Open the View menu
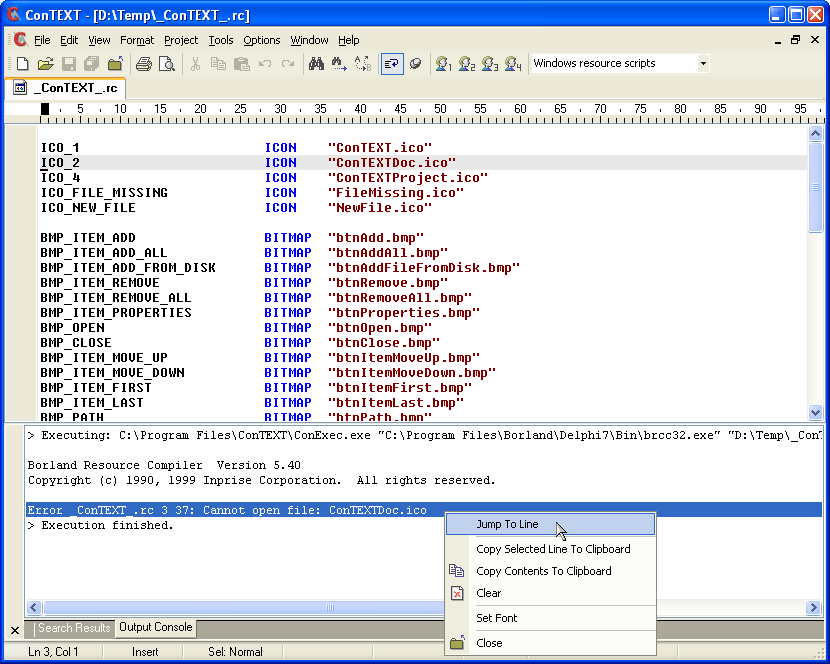The height and width of the screenshot is (664, 830). coord(99,40)
